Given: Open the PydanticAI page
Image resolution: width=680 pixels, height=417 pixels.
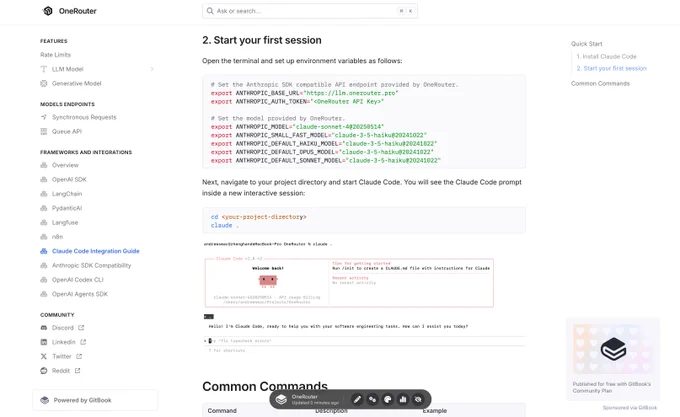Looking at the screenshot, I should 67,208.
